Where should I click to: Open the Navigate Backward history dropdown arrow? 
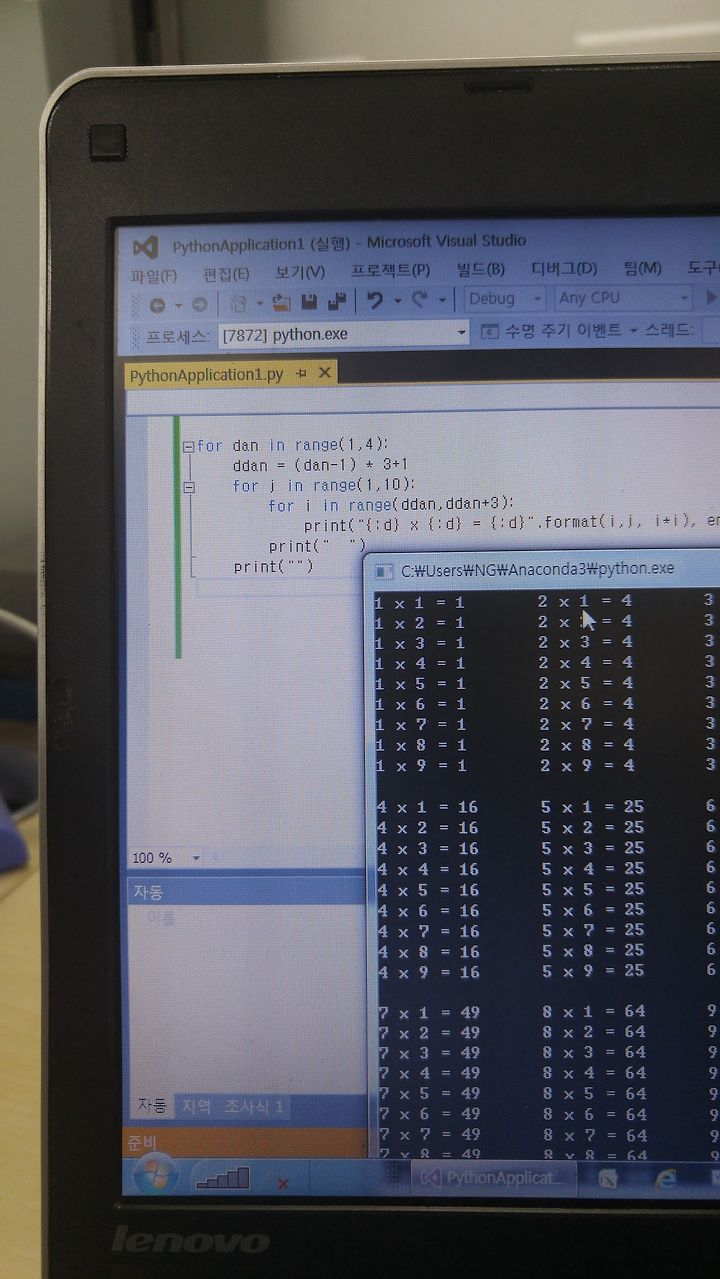click(178, 305)
